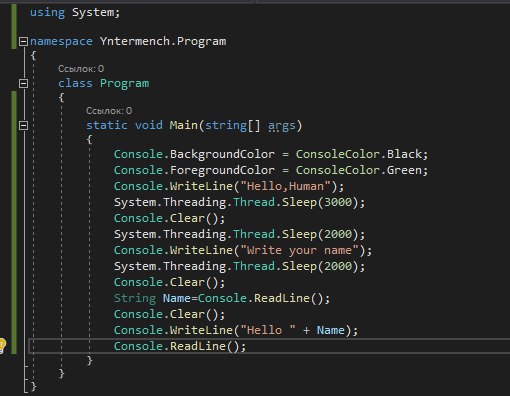Click the first Console.Clear() line
The height and width of the screenshot is (396, 510).
[x=170, y=218]
